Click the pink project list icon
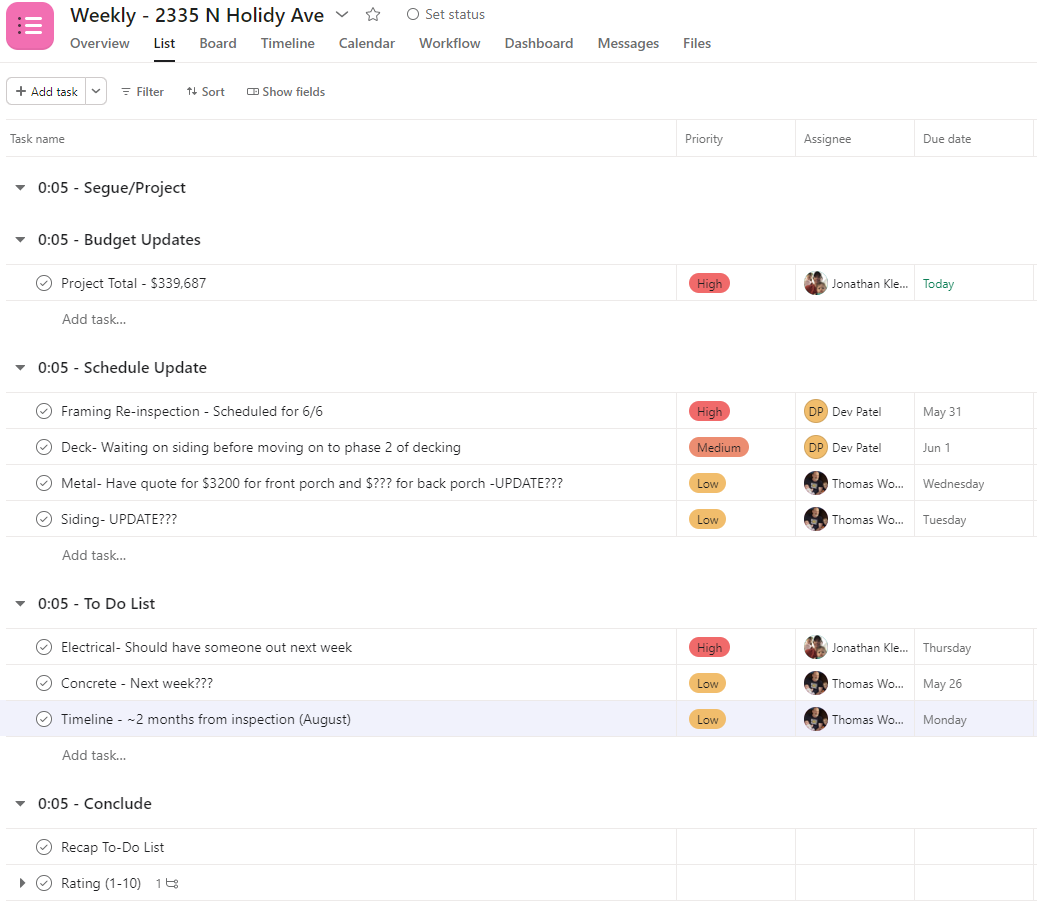Screen dimensions: 1037x910 30,26
